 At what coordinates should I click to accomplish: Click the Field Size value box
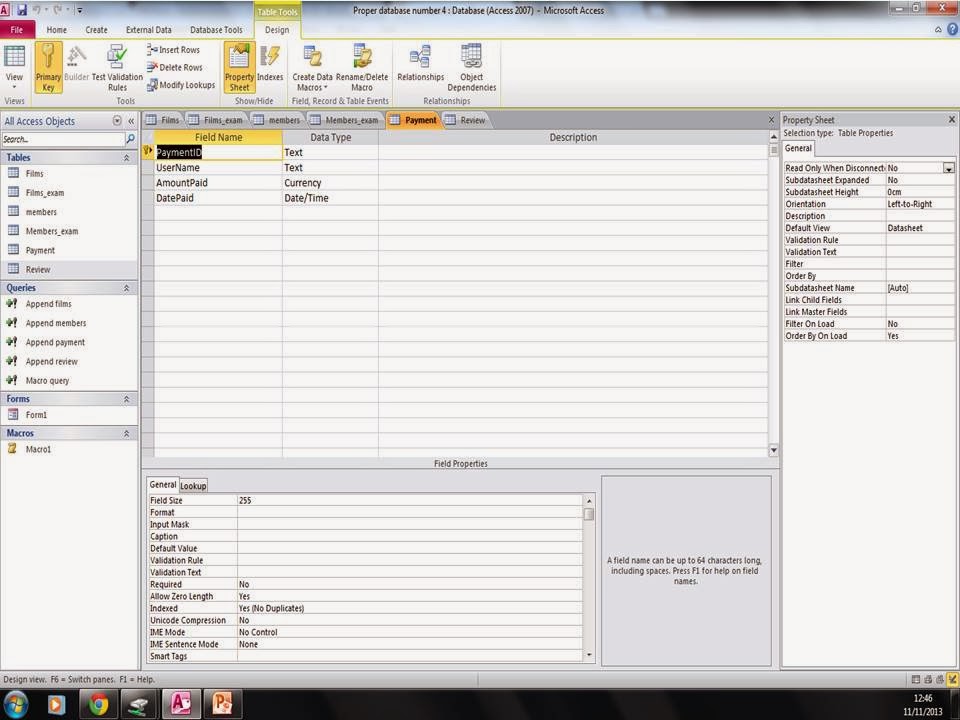point(409,500)
